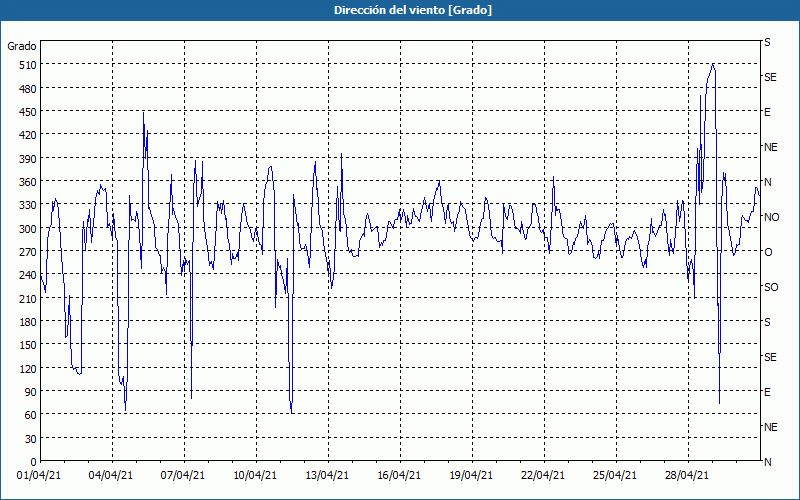Select the 300 degree axis label

[28, 229]
